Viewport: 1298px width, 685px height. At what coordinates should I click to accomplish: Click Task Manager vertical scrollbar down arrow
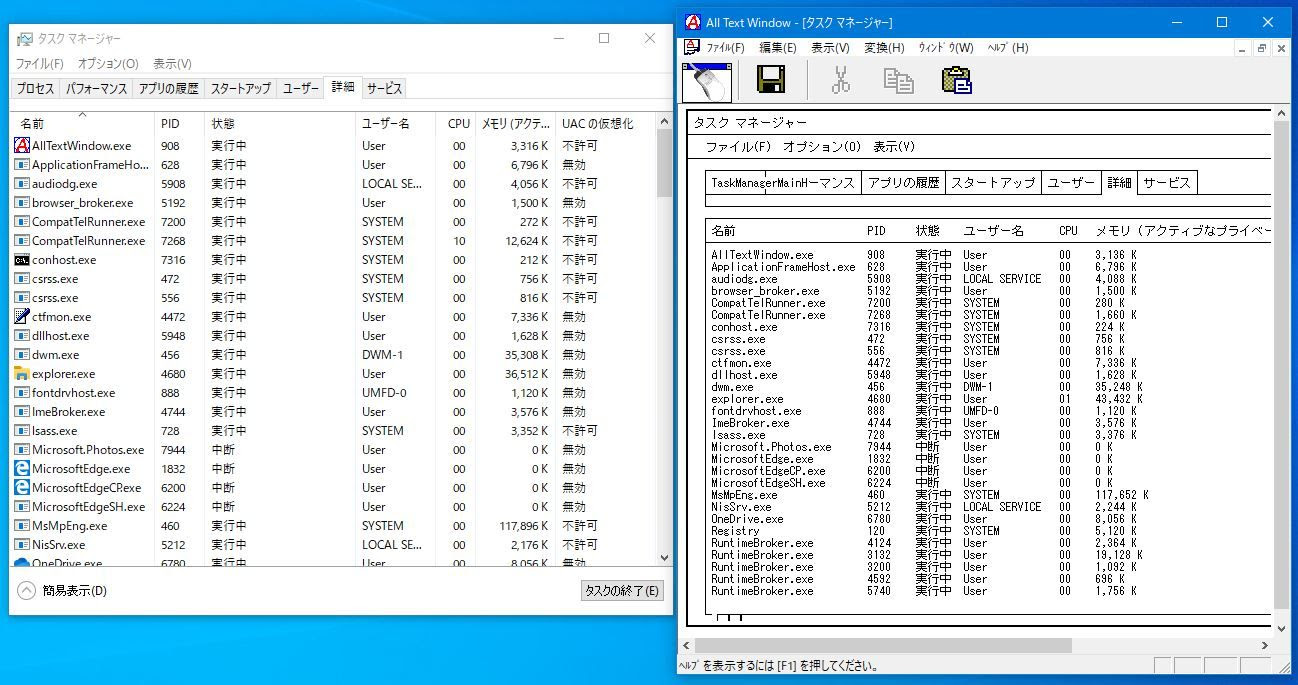(665, 557)
